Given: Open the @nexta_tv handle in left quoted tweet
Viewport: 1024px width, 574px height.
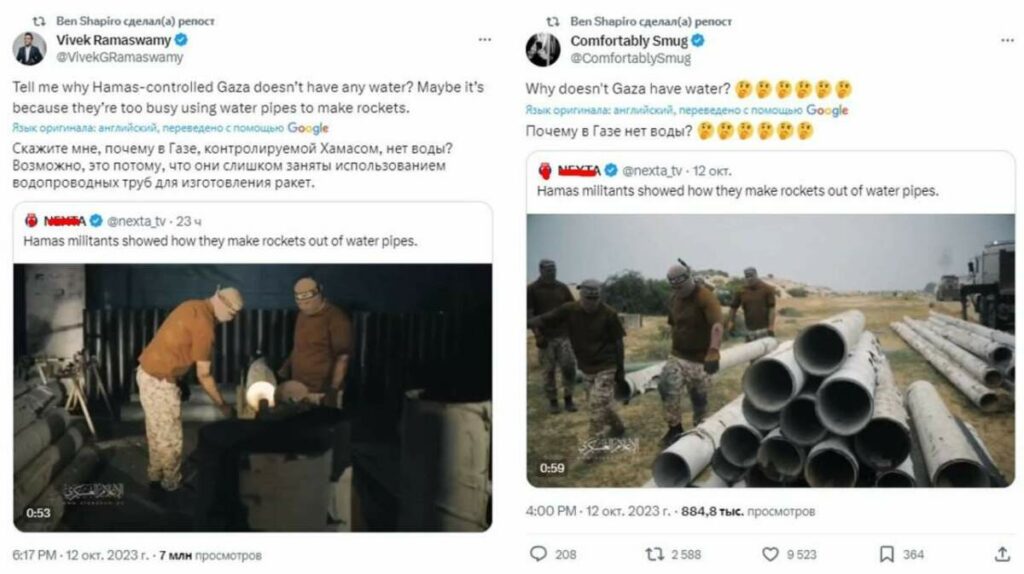Looking at the screenshot, I should [x=134, y=220].
